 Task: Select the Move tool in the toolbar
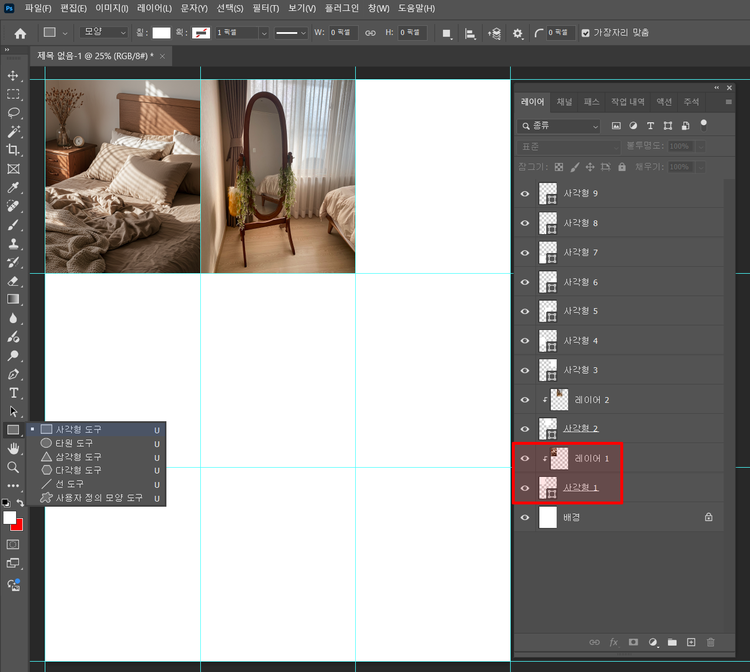tap(13, 76)
